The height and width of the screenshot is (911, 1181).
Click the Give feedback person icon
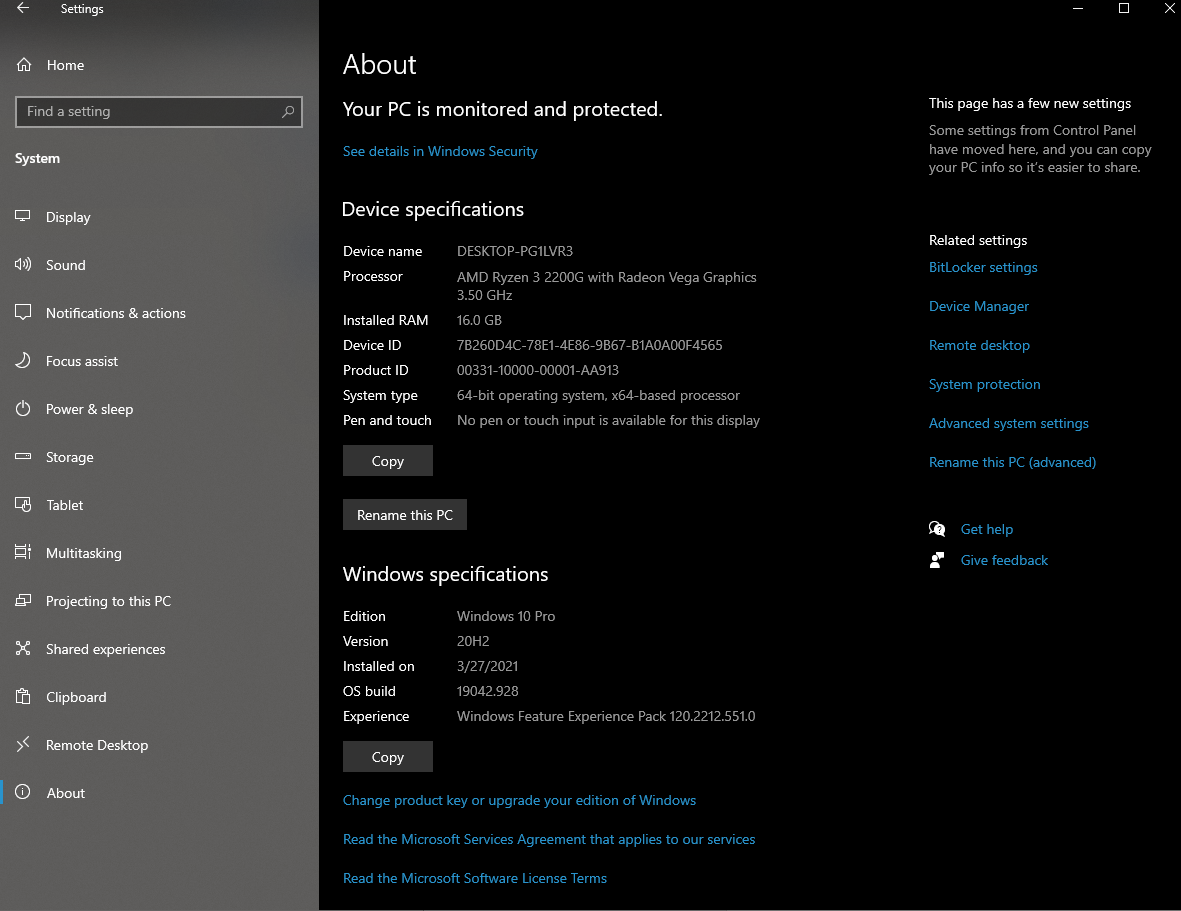pos(937,560)
